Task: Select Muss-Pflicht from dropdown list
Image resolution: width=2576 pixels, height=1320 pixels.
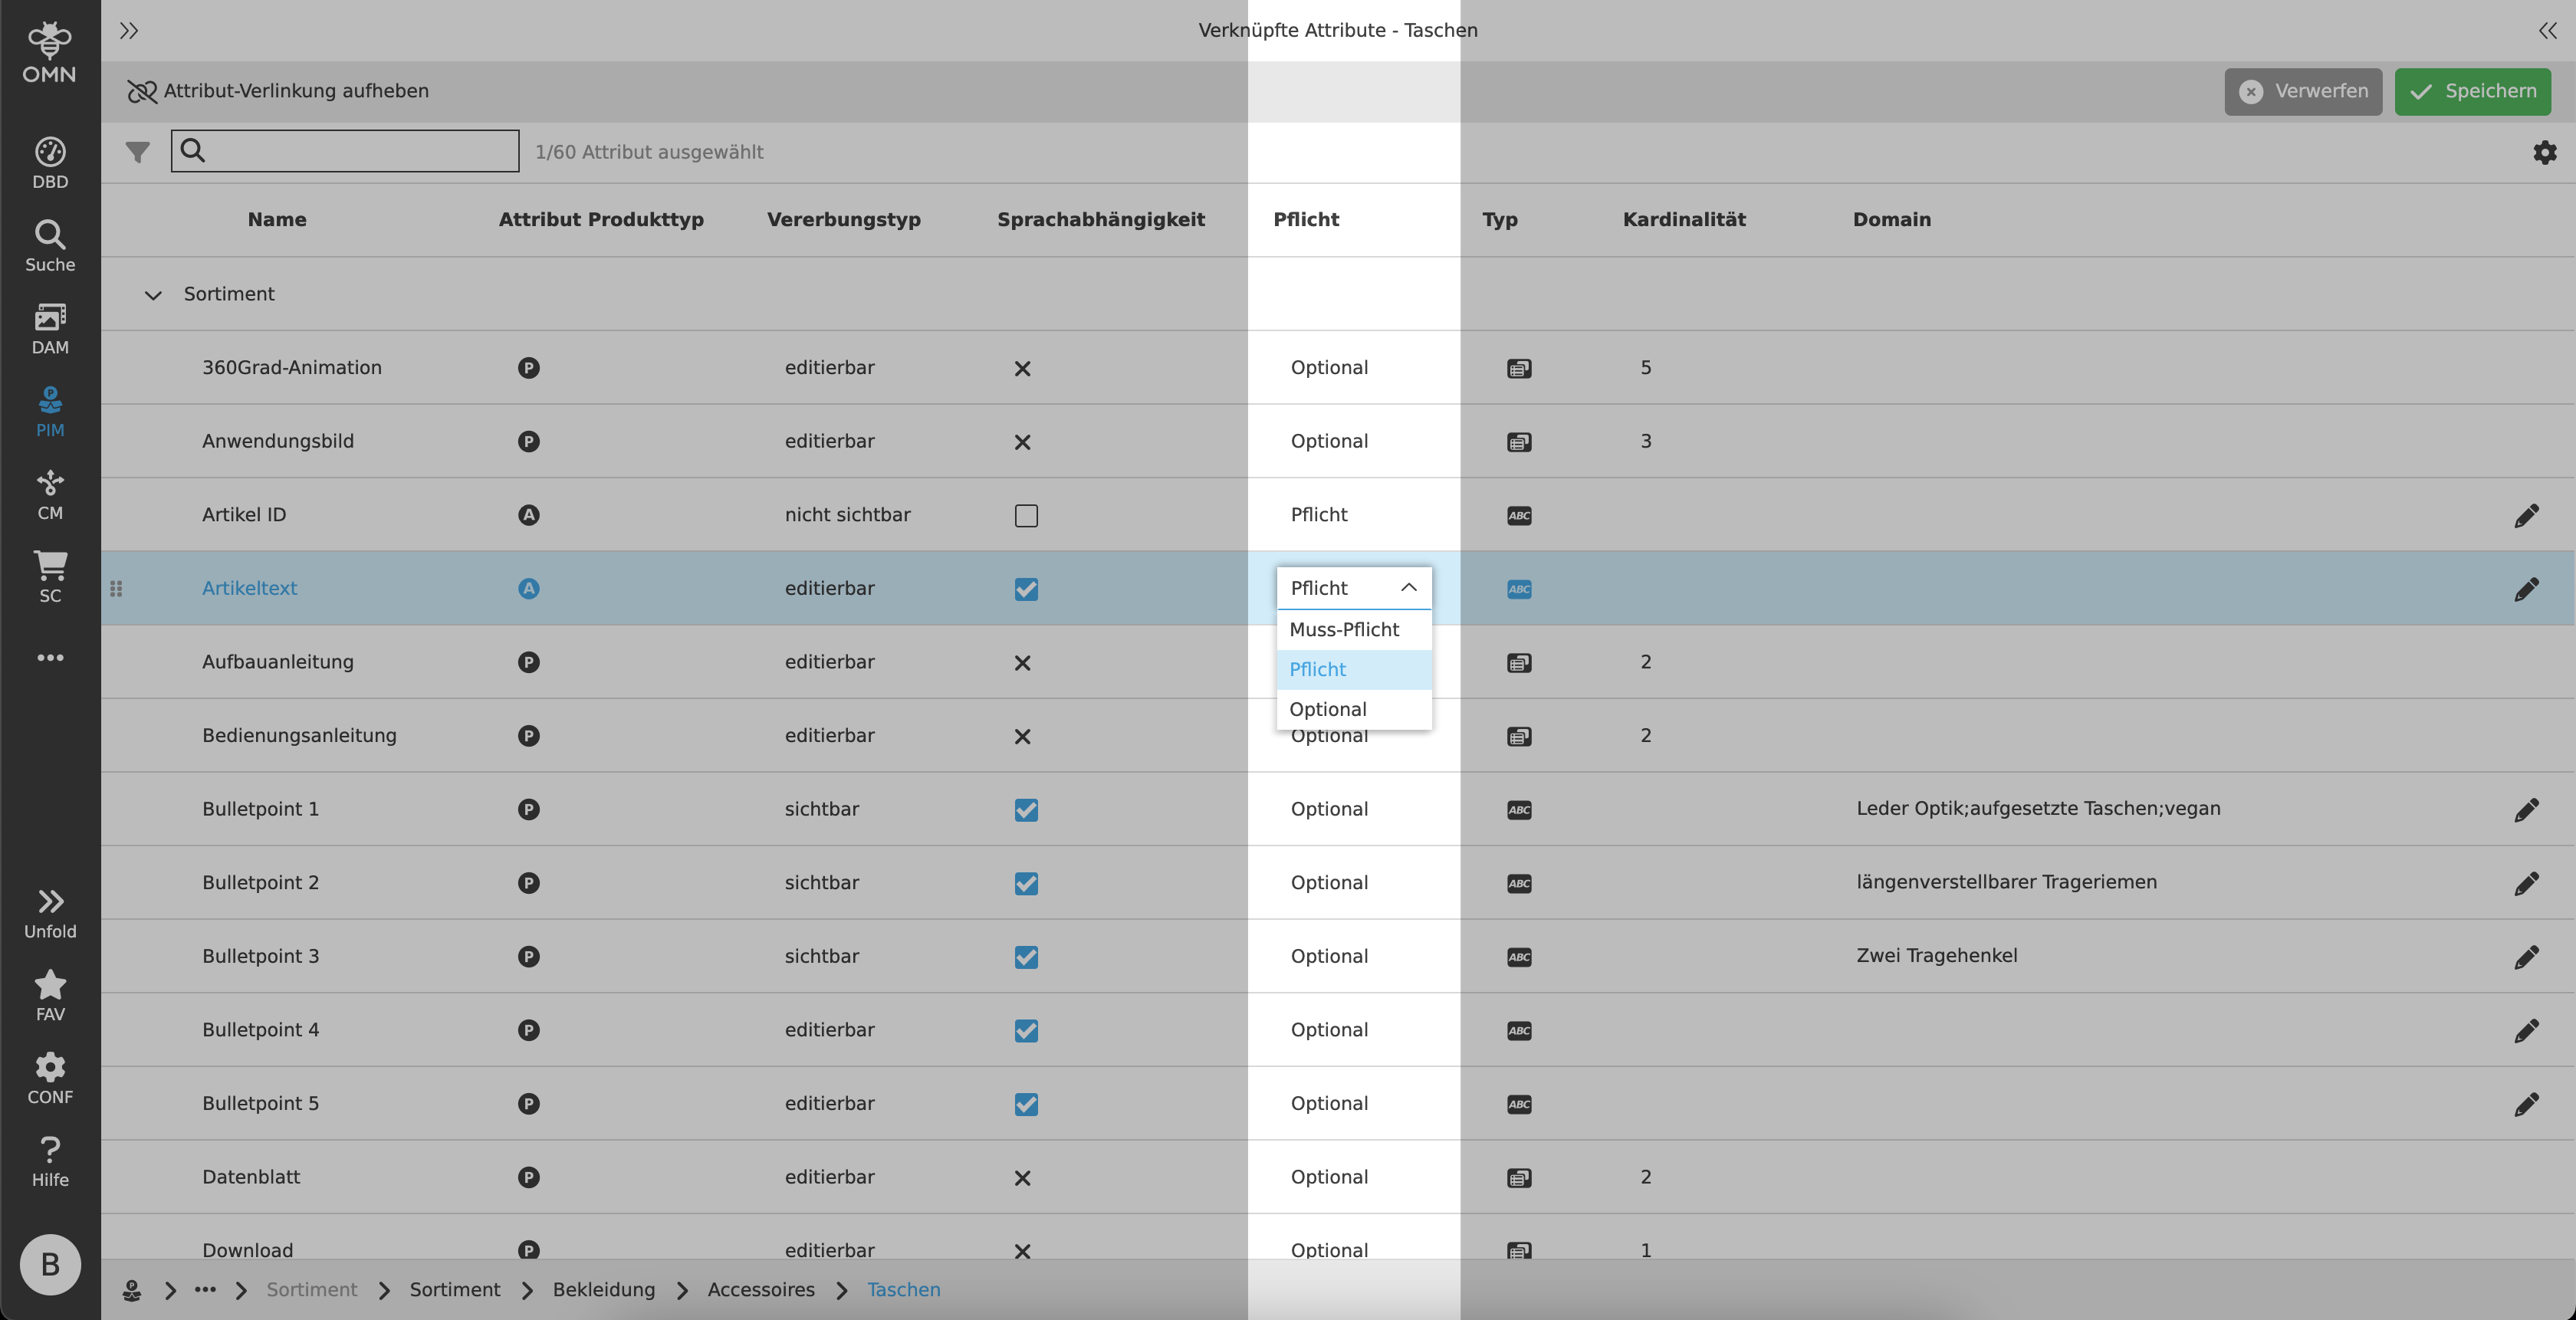Action: tap(1344, 630)
